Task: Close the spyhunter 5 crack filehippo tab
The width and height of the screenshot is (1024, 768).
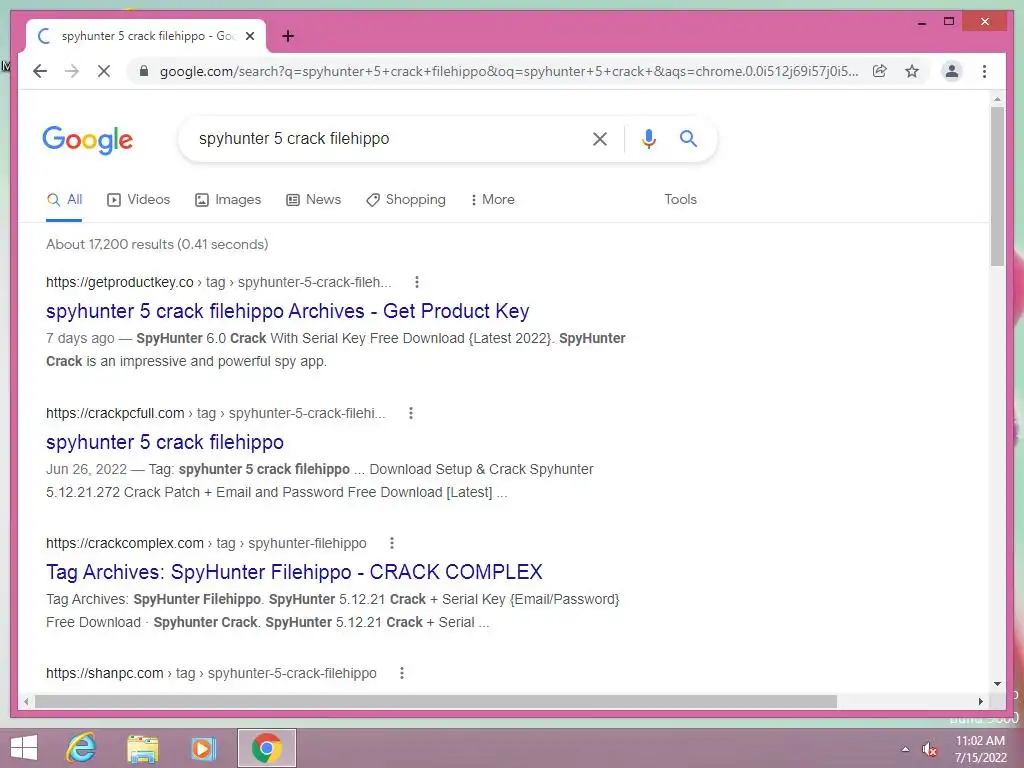Action: point(249,36)
